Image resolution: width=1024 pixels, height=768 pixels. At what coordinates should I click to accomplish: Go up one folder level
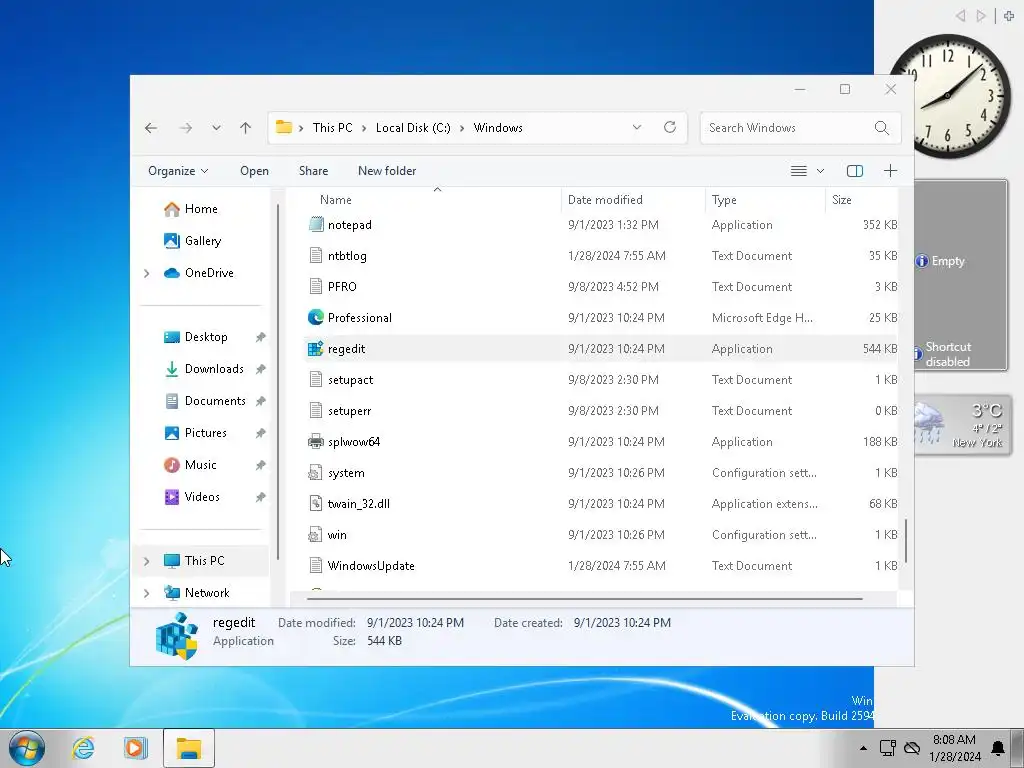[x=246, y=128]
